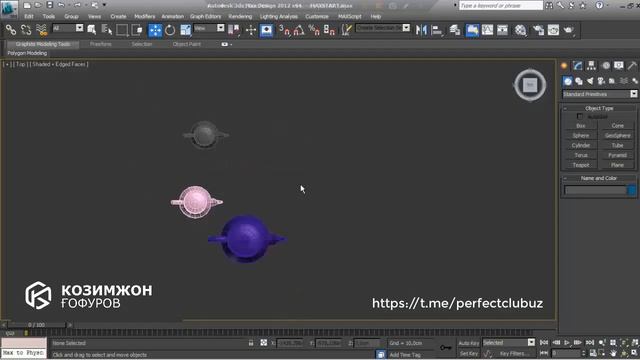Open Edit Named Selection Sets

coord(347,30)
